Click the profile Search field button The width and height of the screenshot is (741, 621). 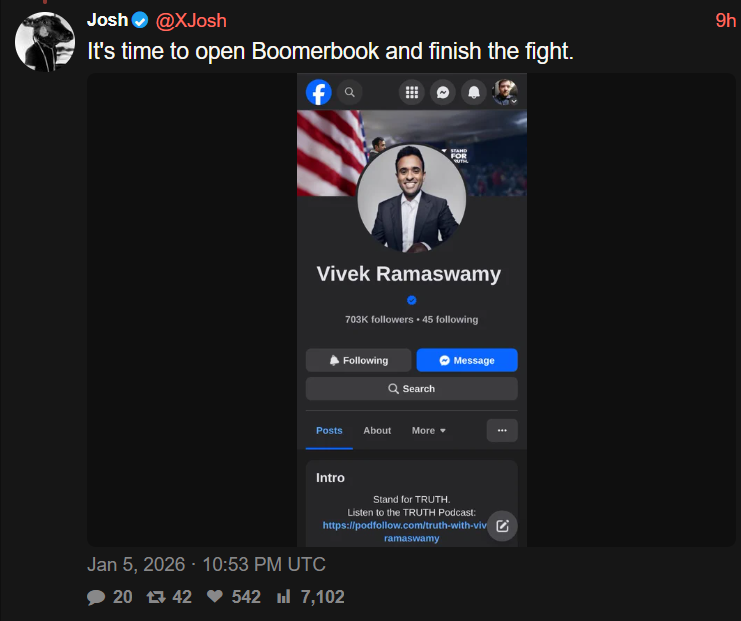point(412,388)
